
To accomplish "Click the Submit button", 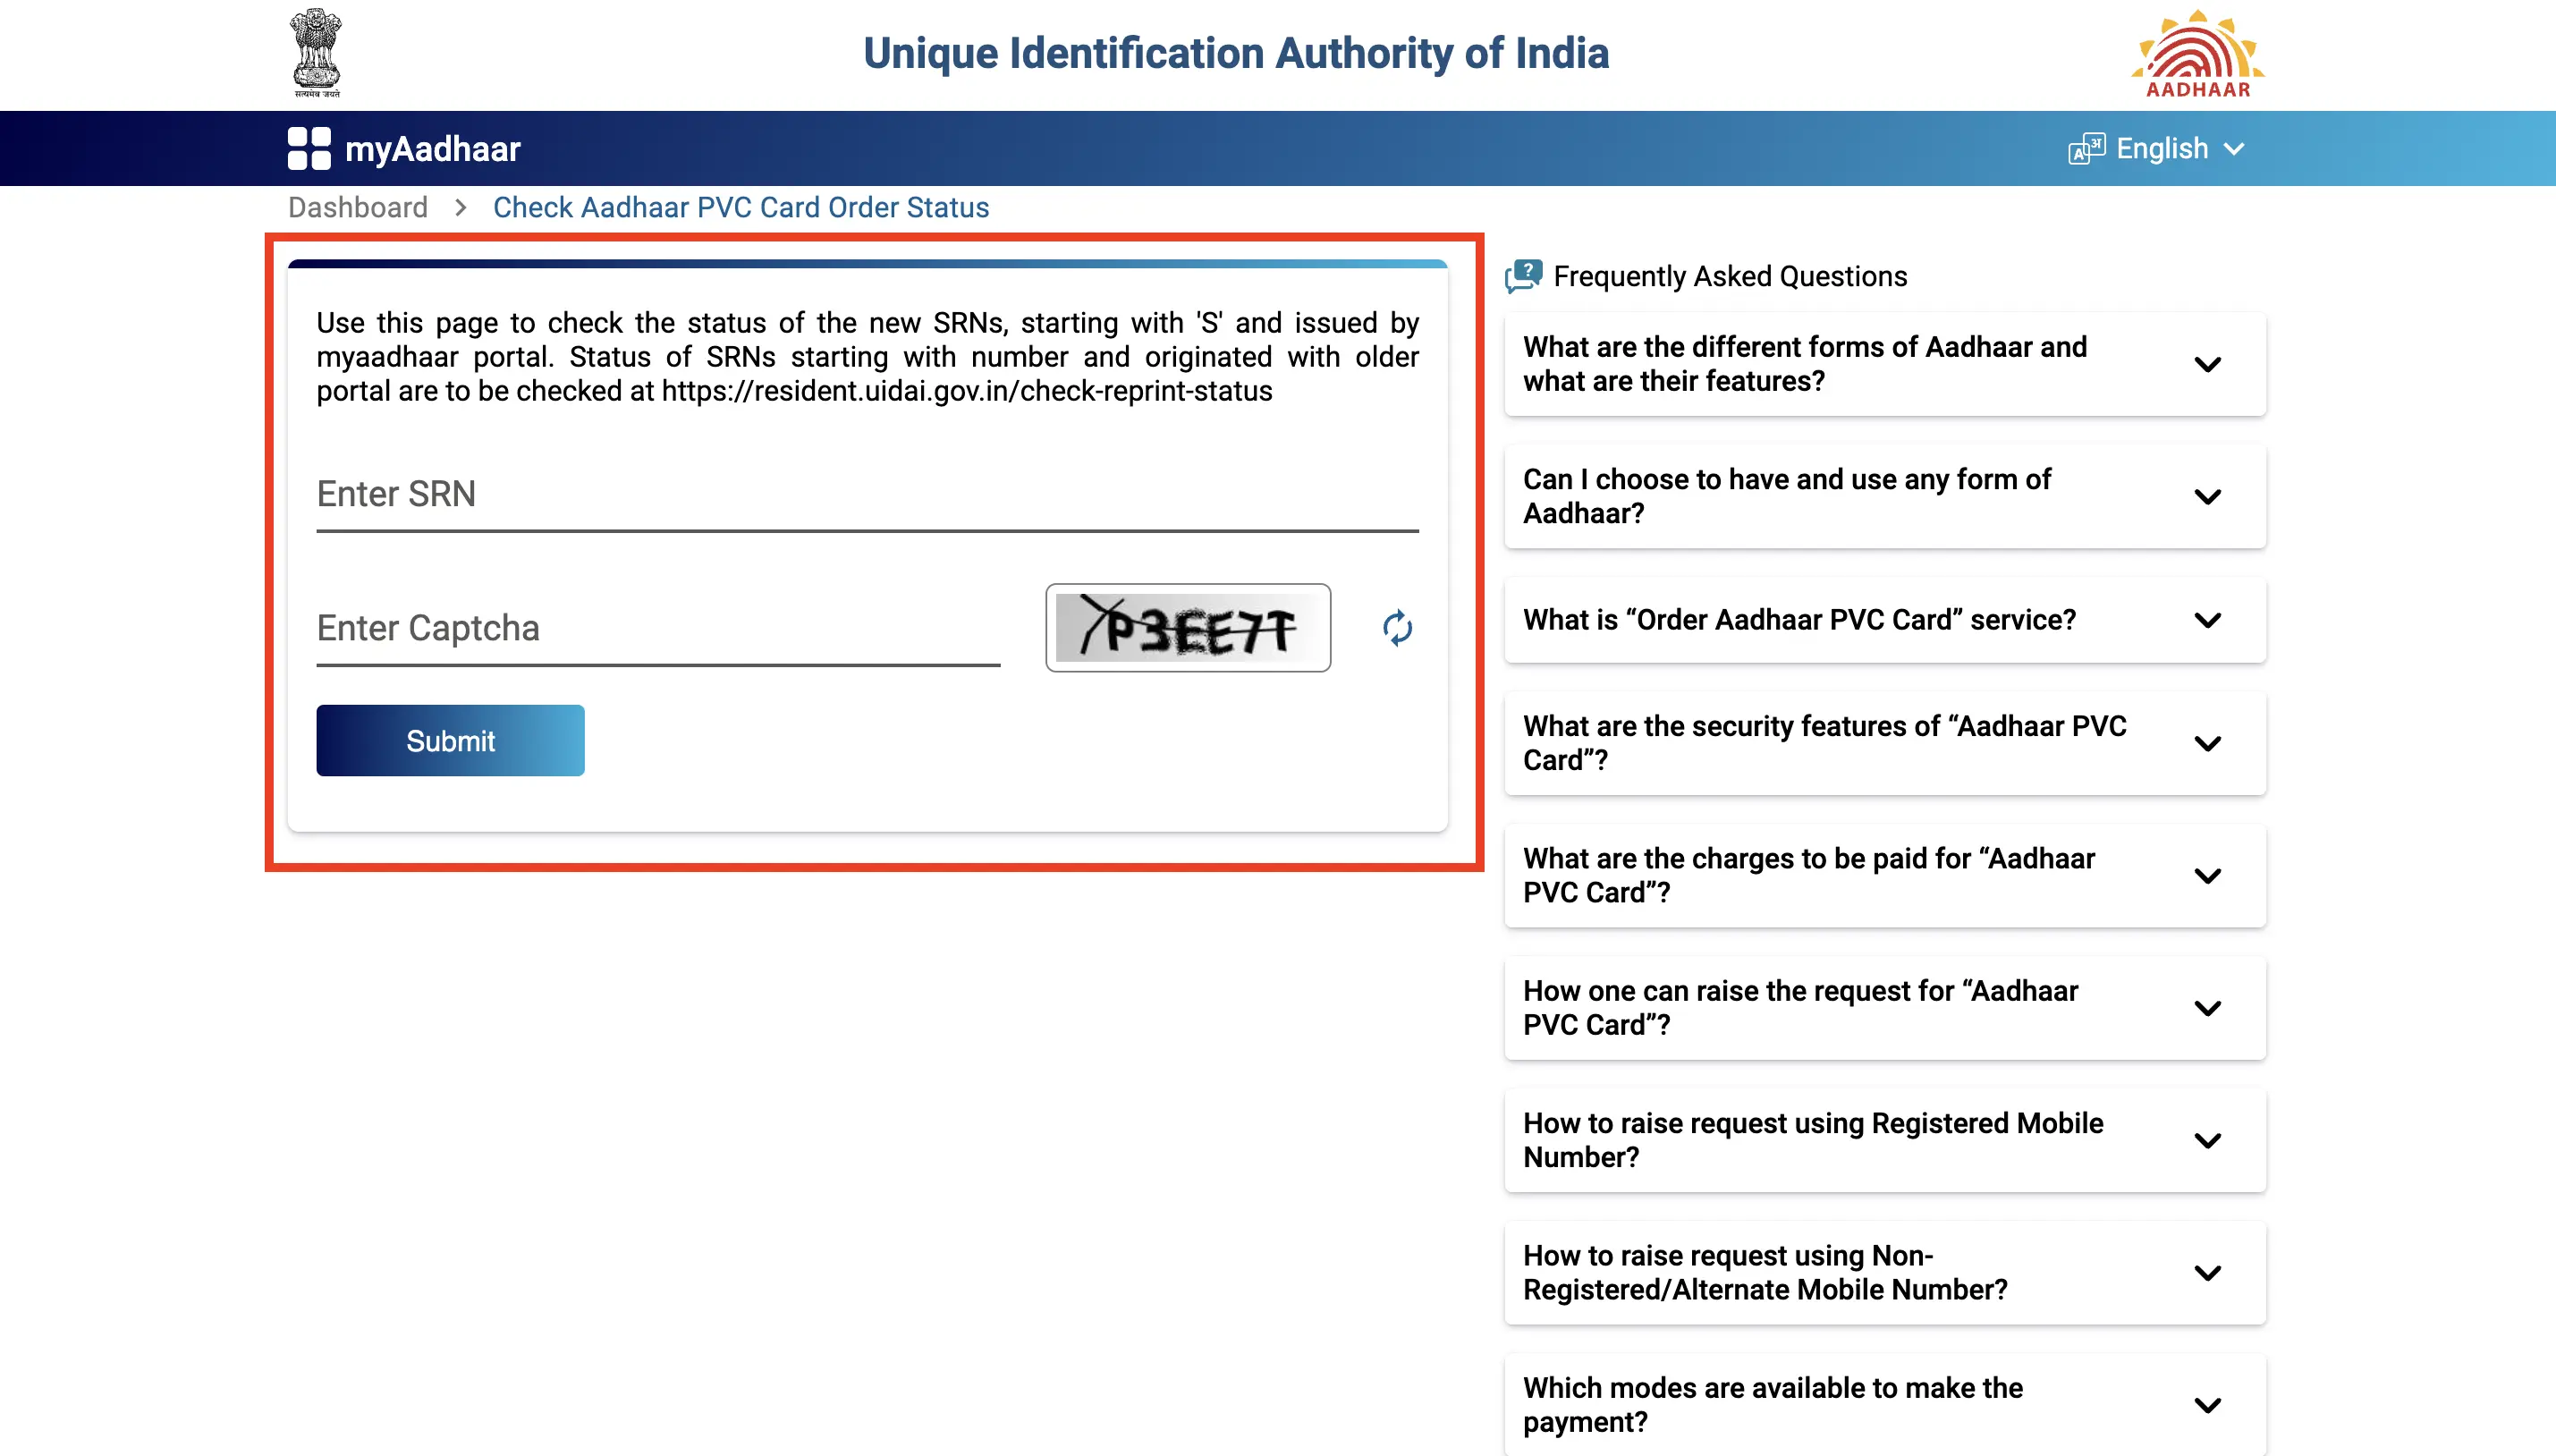I will tap(450, 740).
